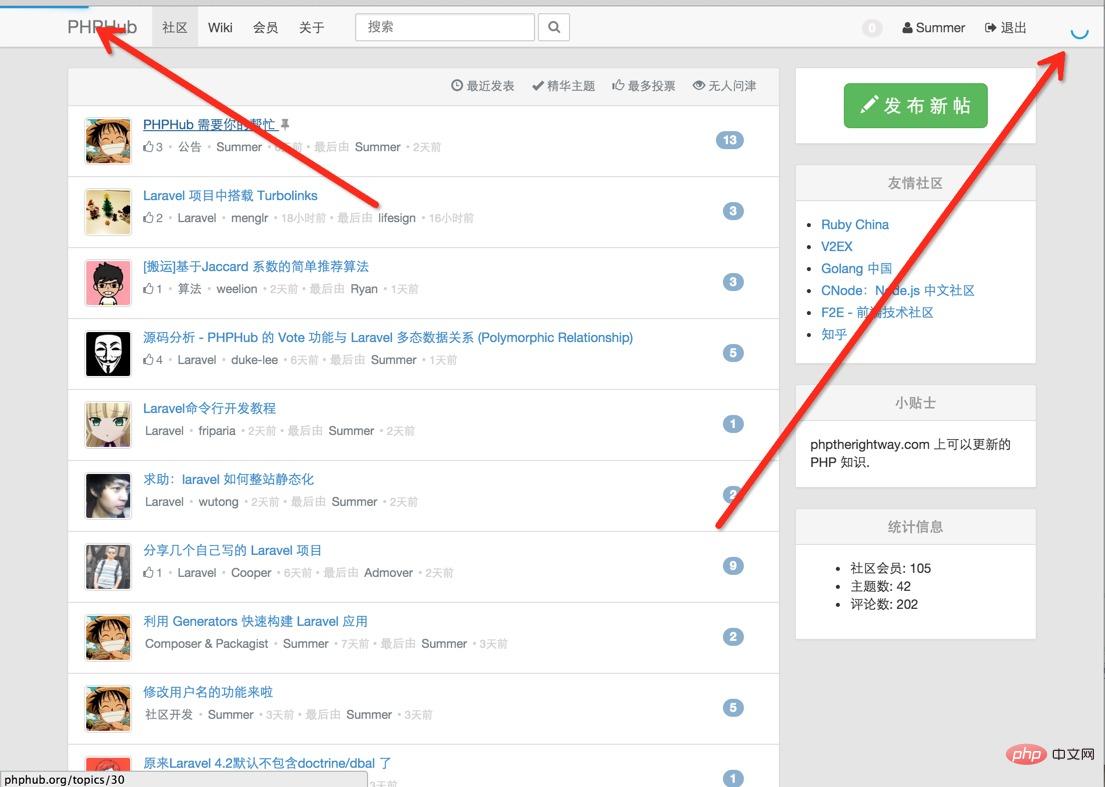Click Cooper's avatar on 分享几个自己写的 Laravel 项目
This screenshot has width=1105, height=787.
[x=108, y=565]
